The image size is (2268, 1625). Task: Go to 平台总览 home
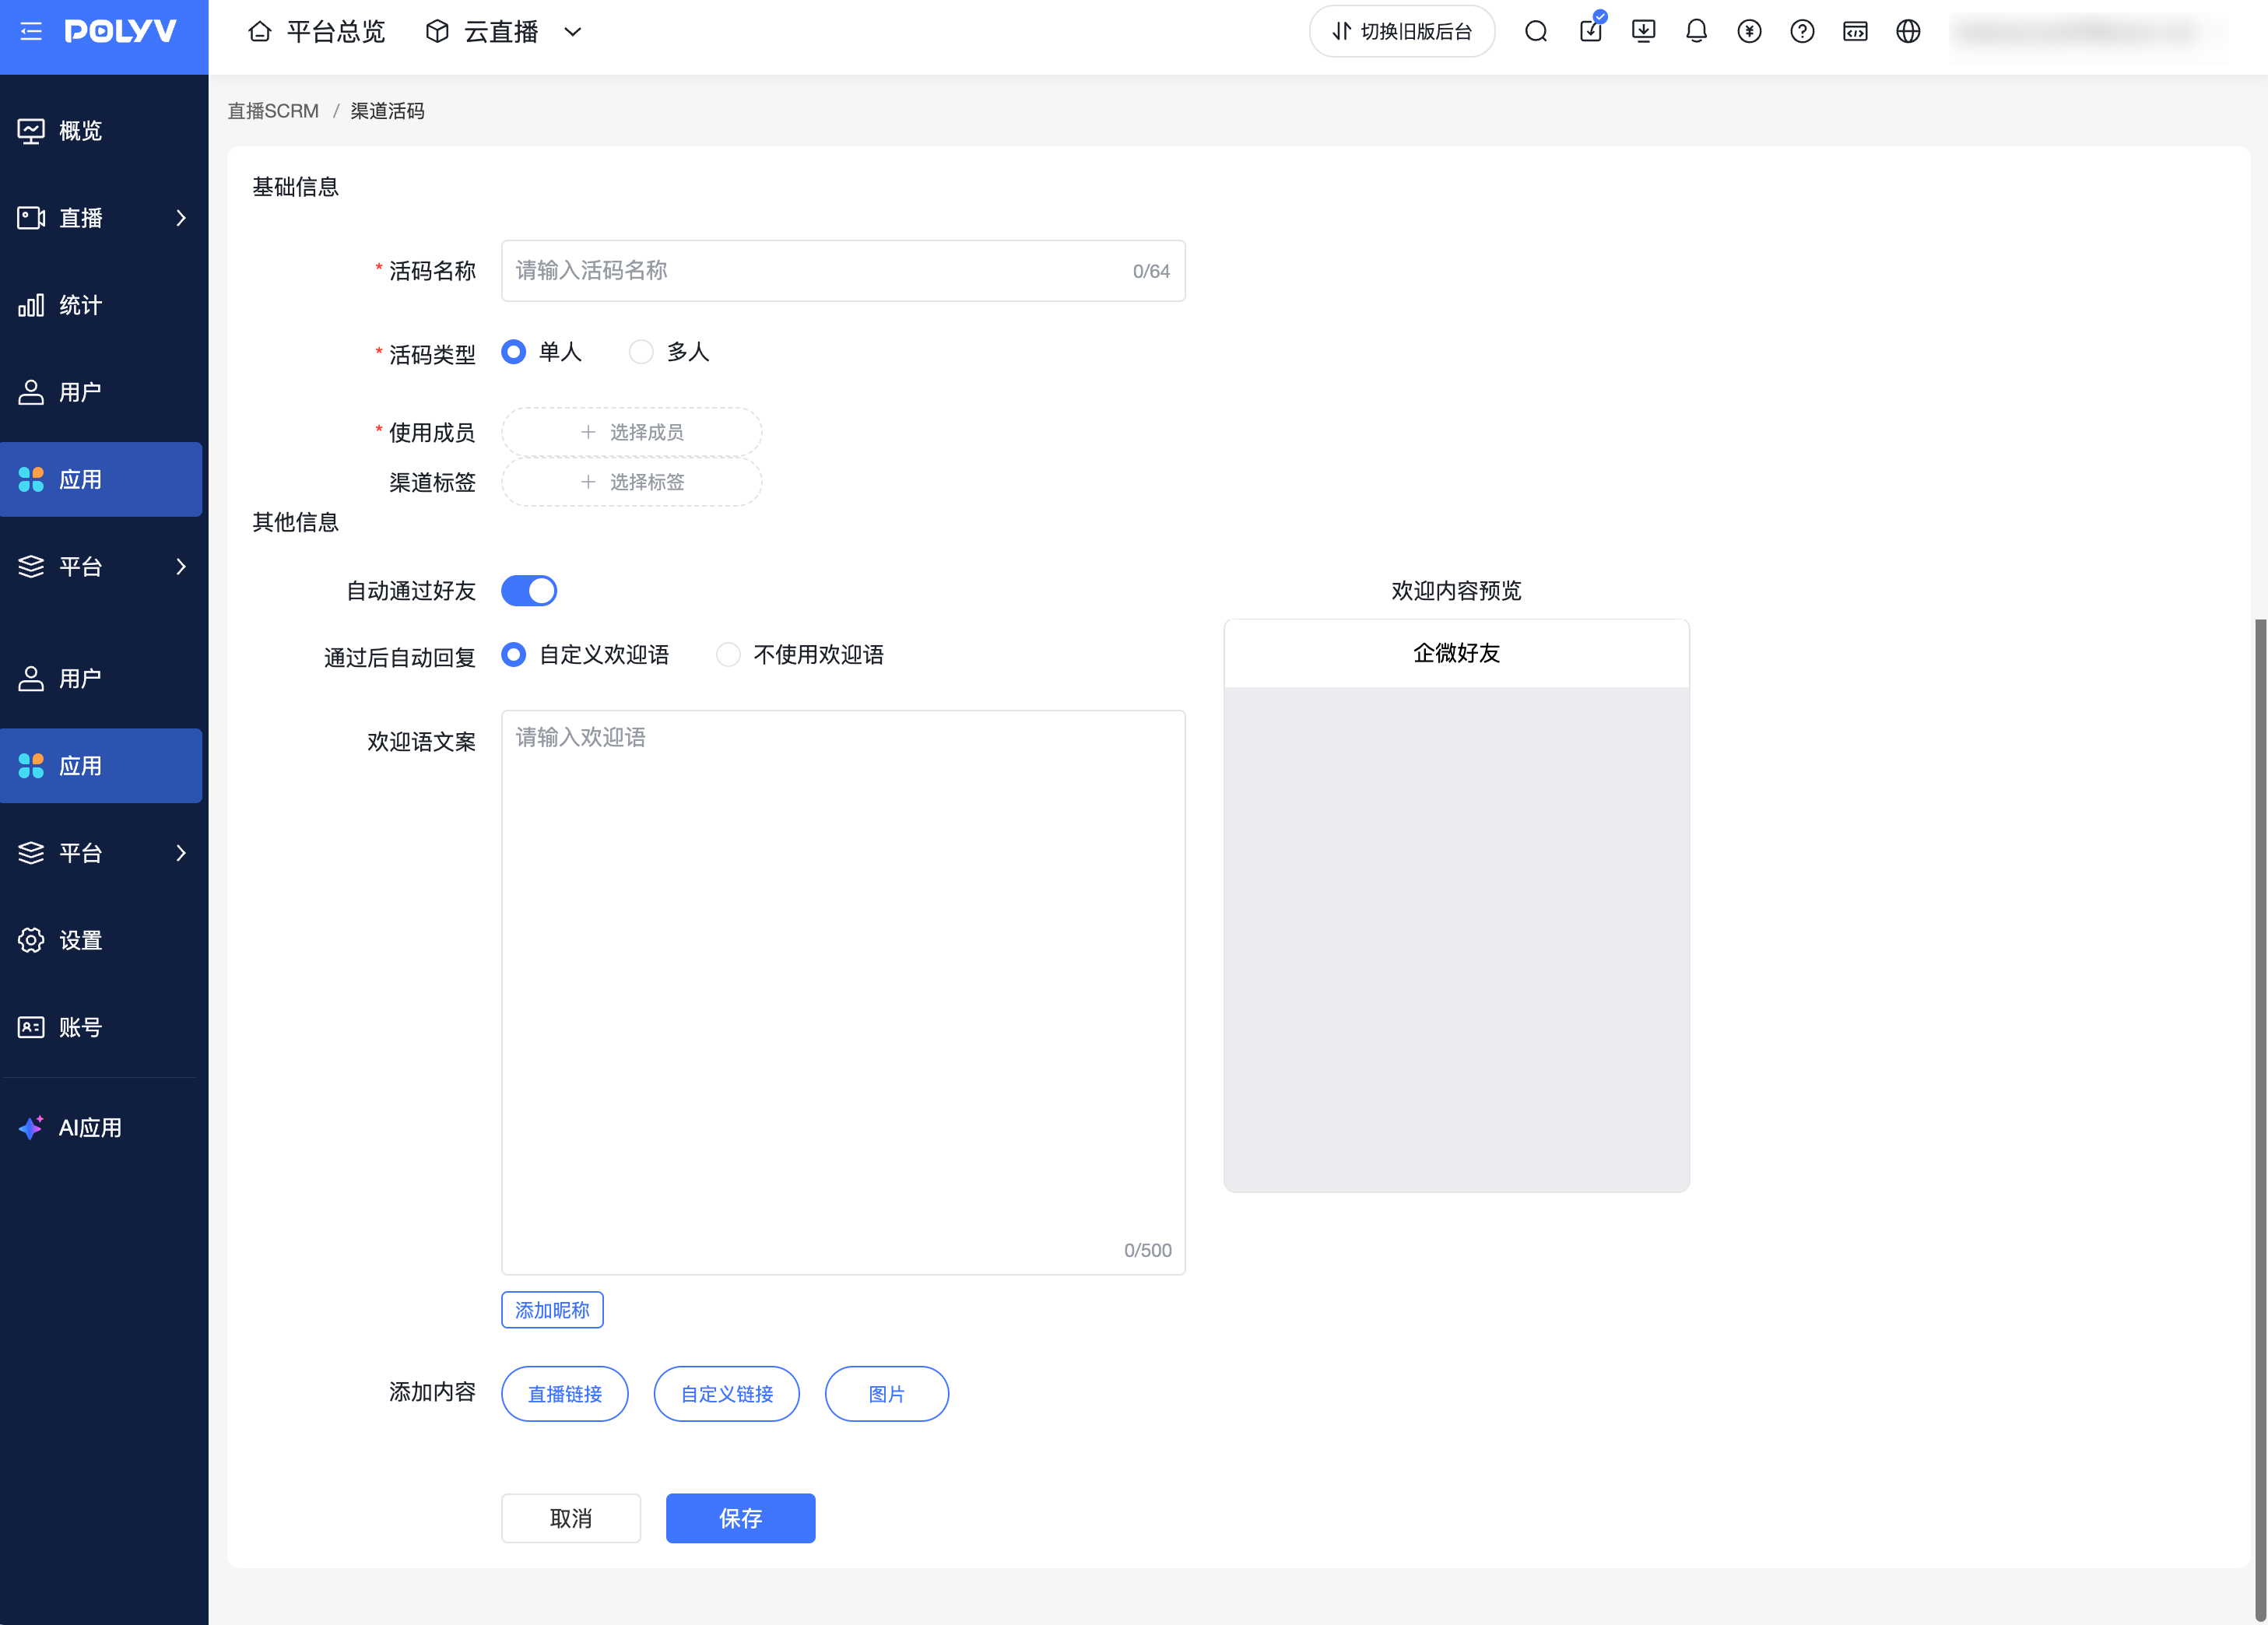point(316,31)
